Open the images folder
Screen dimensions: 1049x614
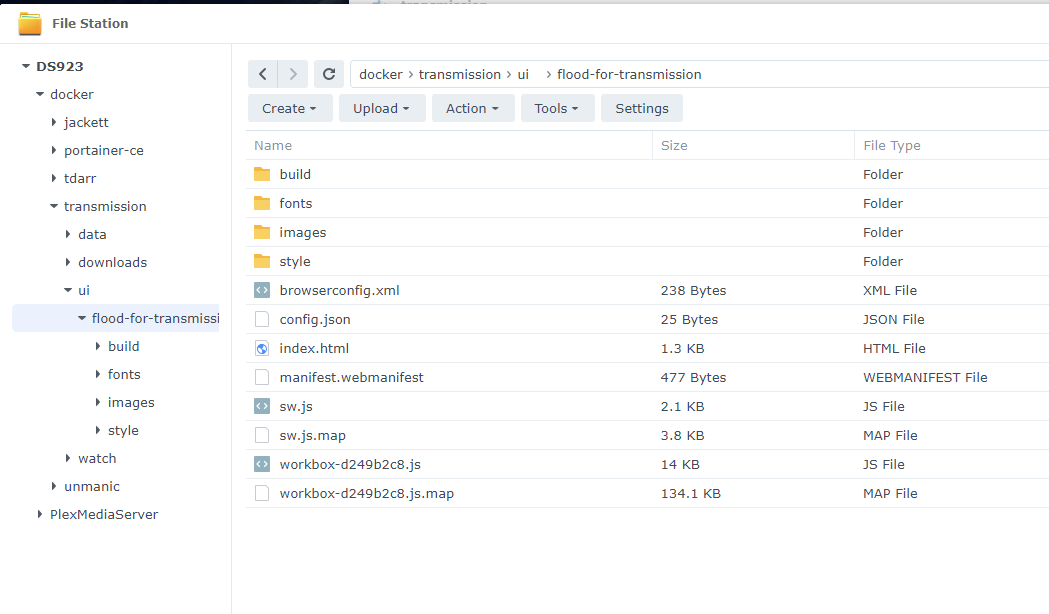pos(303,232)
